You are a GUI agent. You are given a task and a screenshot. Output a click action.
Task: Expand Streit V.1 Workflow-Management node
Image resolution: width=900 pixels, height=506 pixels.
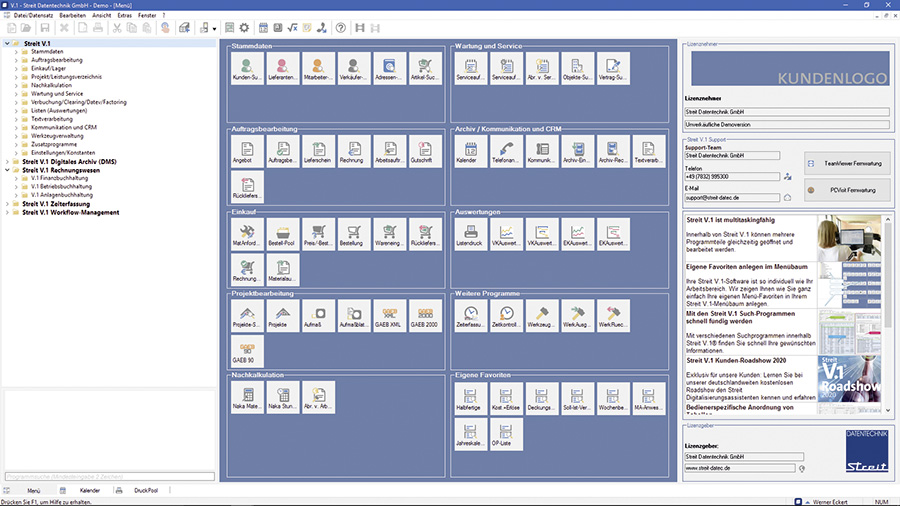point(7,212)
